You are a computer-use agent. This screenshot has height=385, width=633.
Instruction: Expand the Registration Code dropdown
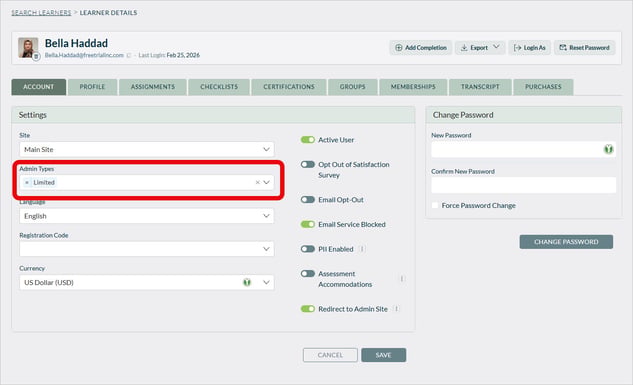pyautogui.click(x=147, y=249)
